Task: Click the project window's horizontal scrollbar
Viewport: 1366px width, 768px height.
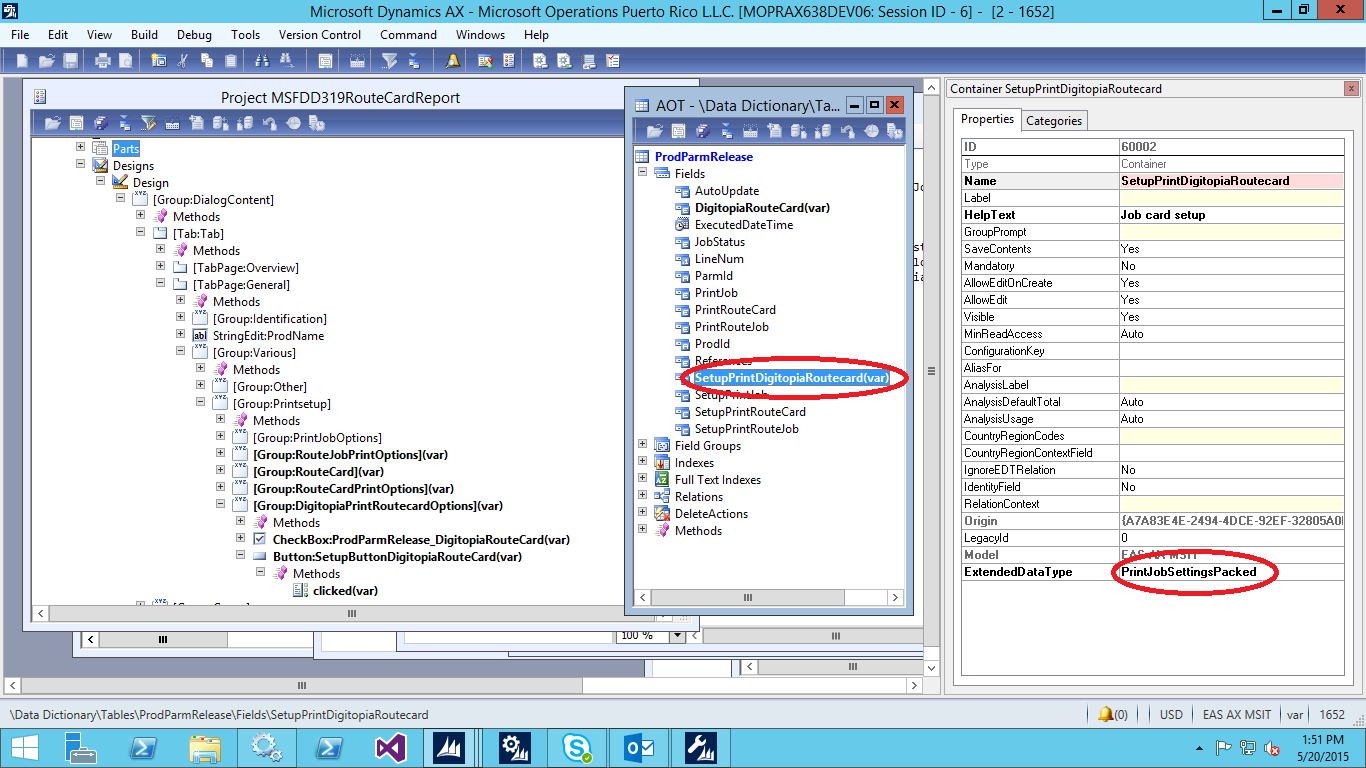Action: pyautogui.click(x=350, y=613)
